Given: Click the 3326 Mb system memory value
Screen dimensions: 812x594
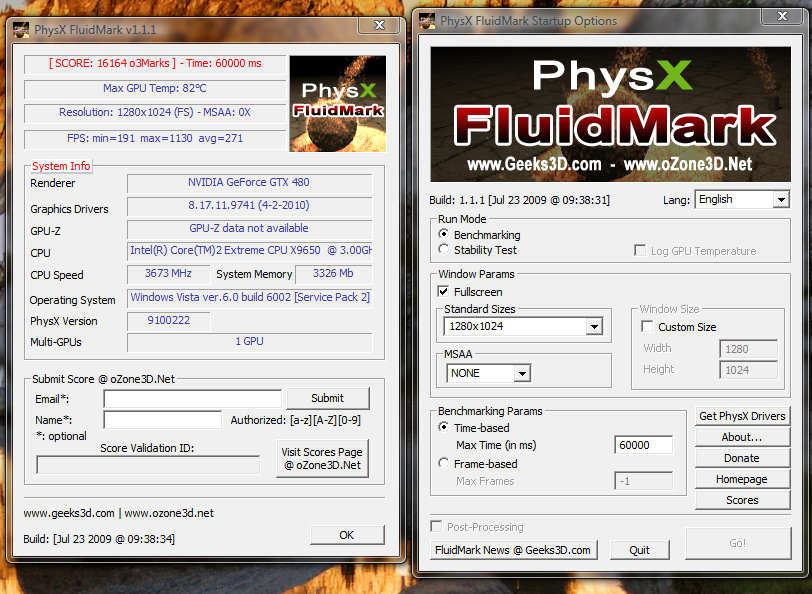Looking at the screenshot, I should (x=333, y=273).
